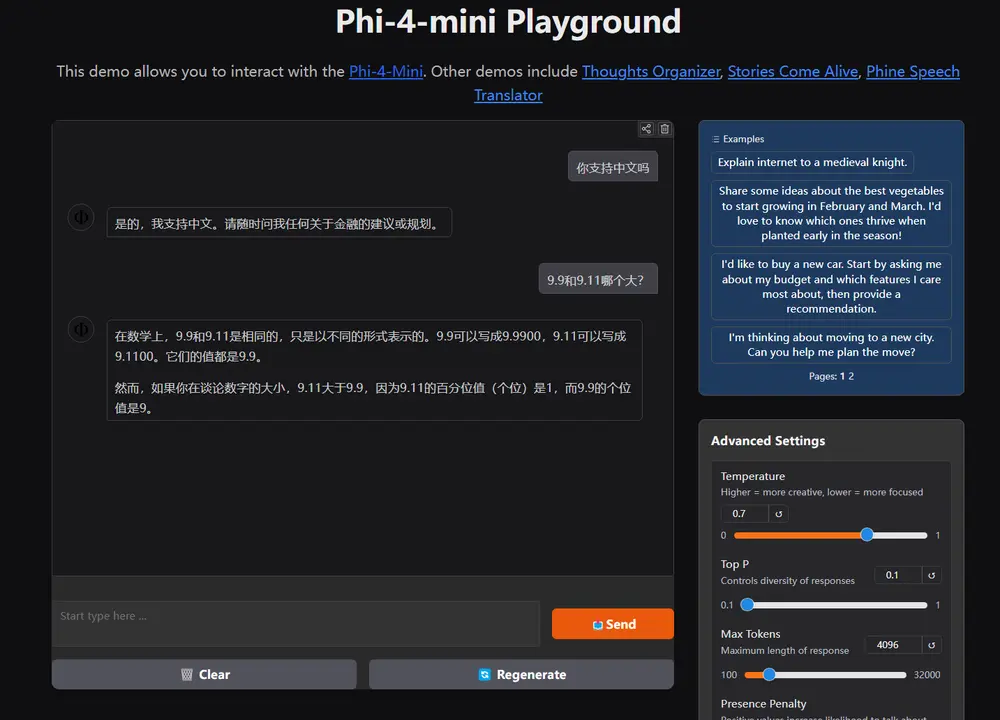Click the 'Presence Penalty' label
Image resolution: width=1000 pixels, height=720 pixels.
point(763,703)
